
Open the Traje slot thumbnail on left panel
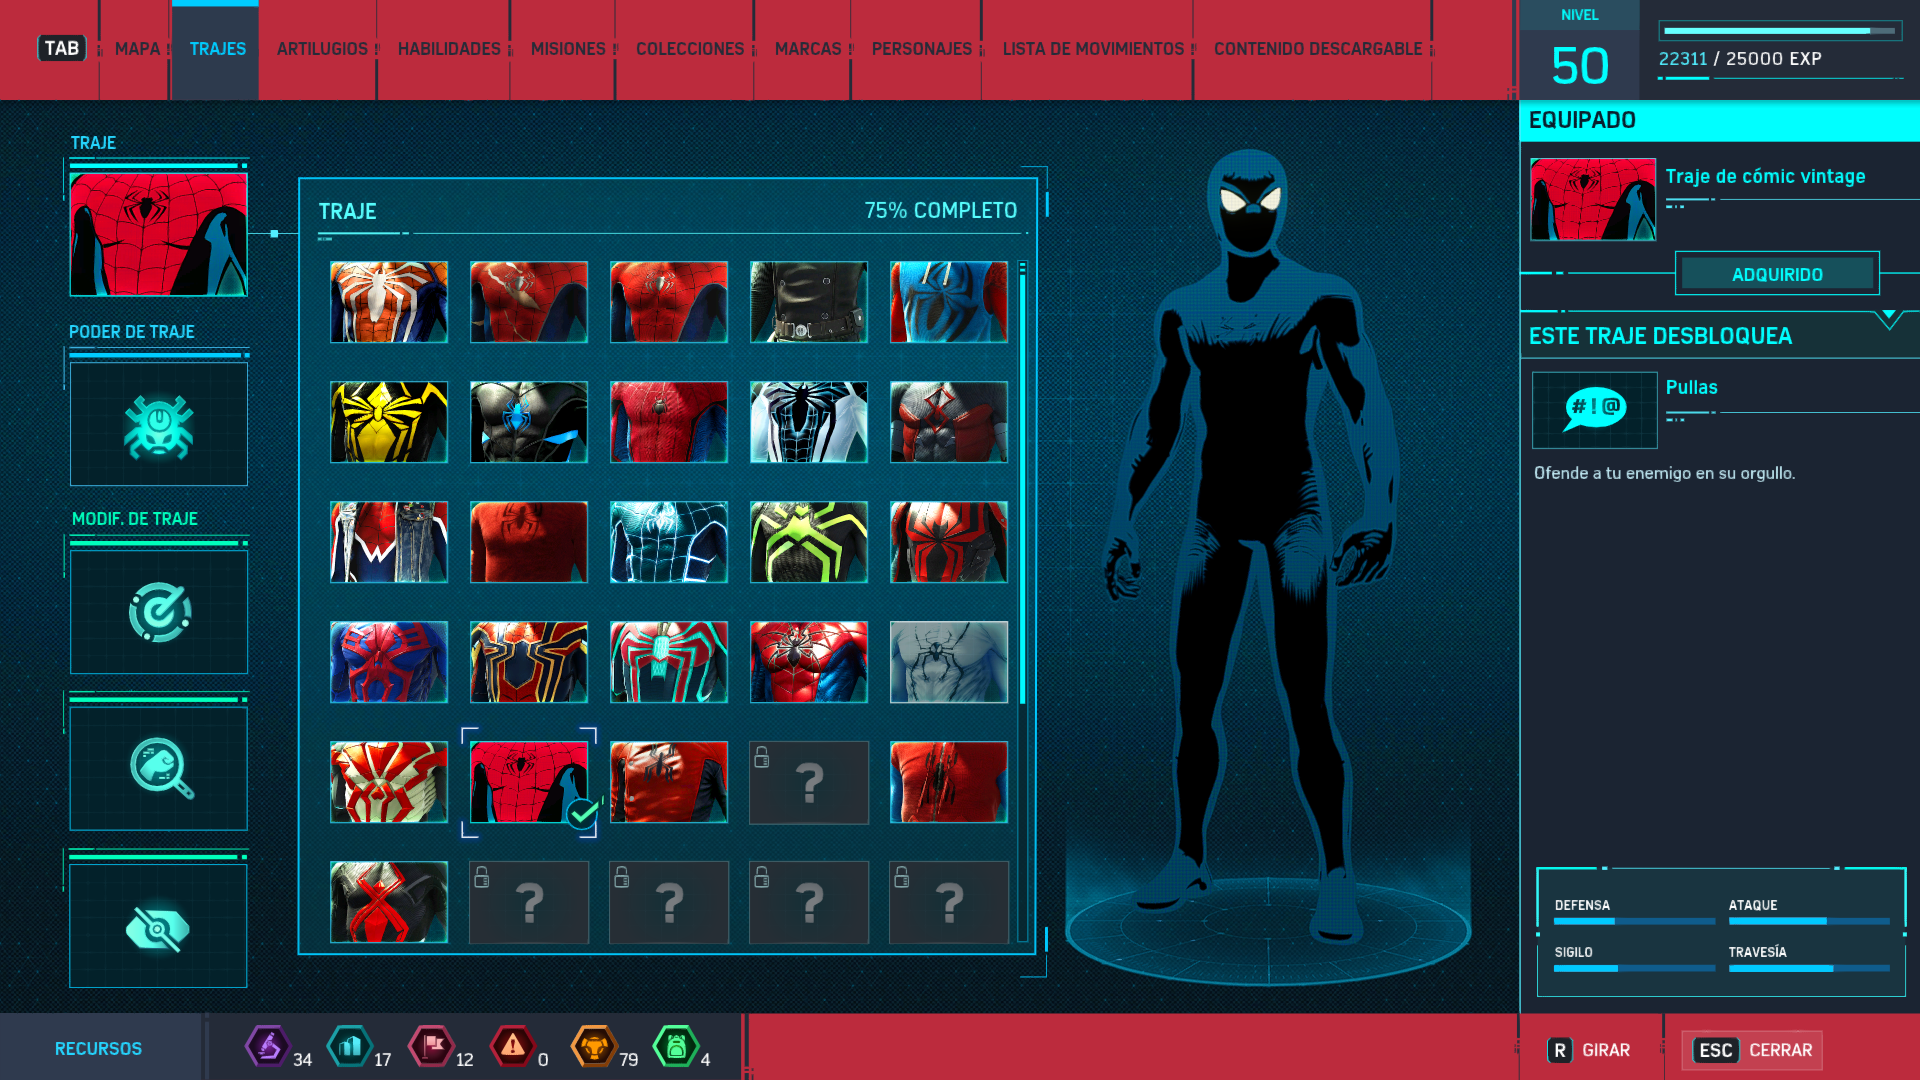pyautogui.click(x=159, y=234)
